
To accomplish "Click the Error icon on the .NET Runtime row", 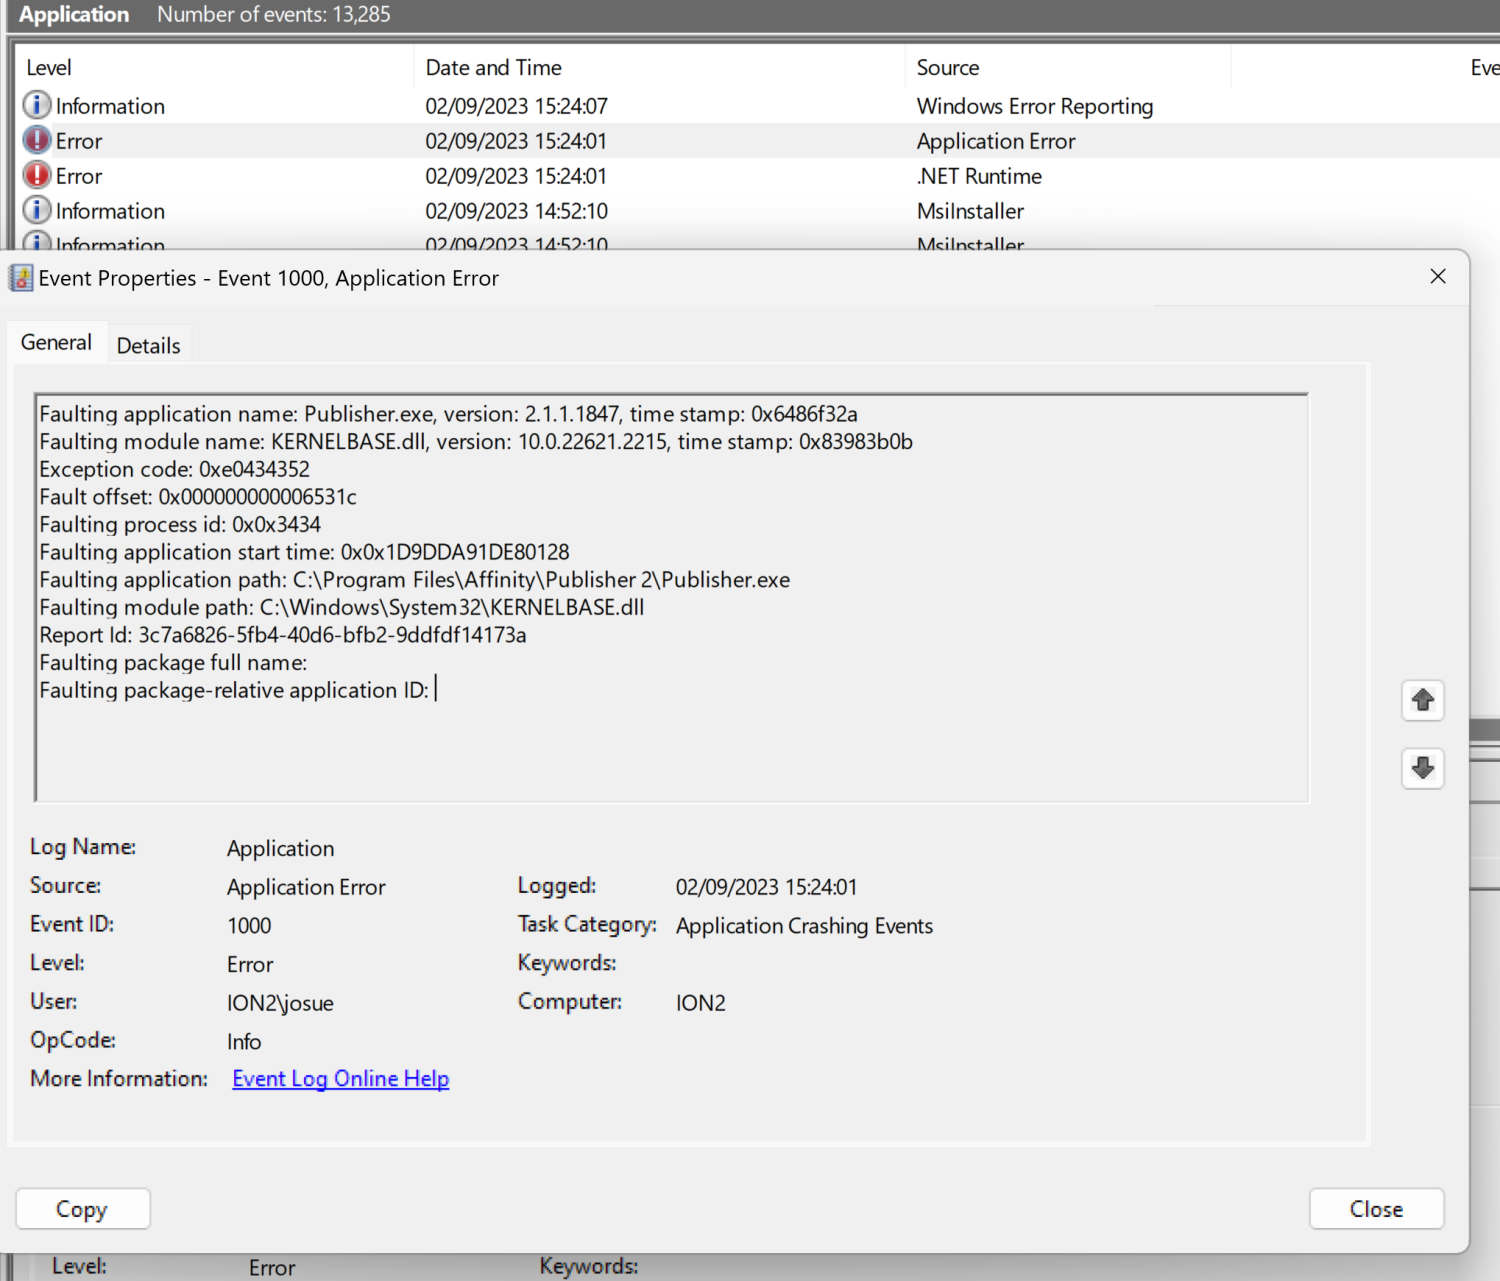I will click(x=36, y=175).
